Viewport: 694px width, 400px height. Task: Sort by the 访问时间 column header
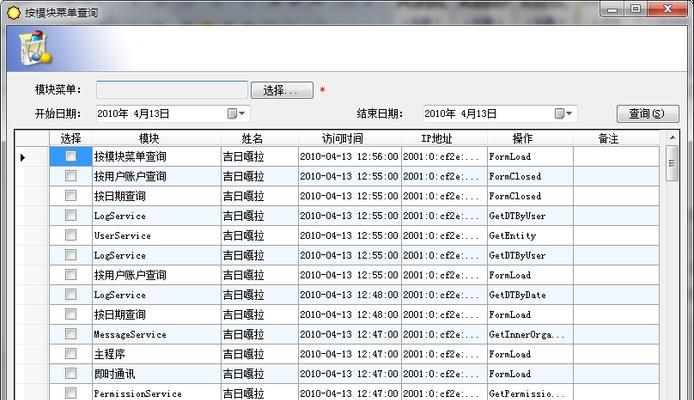[350, 138]
